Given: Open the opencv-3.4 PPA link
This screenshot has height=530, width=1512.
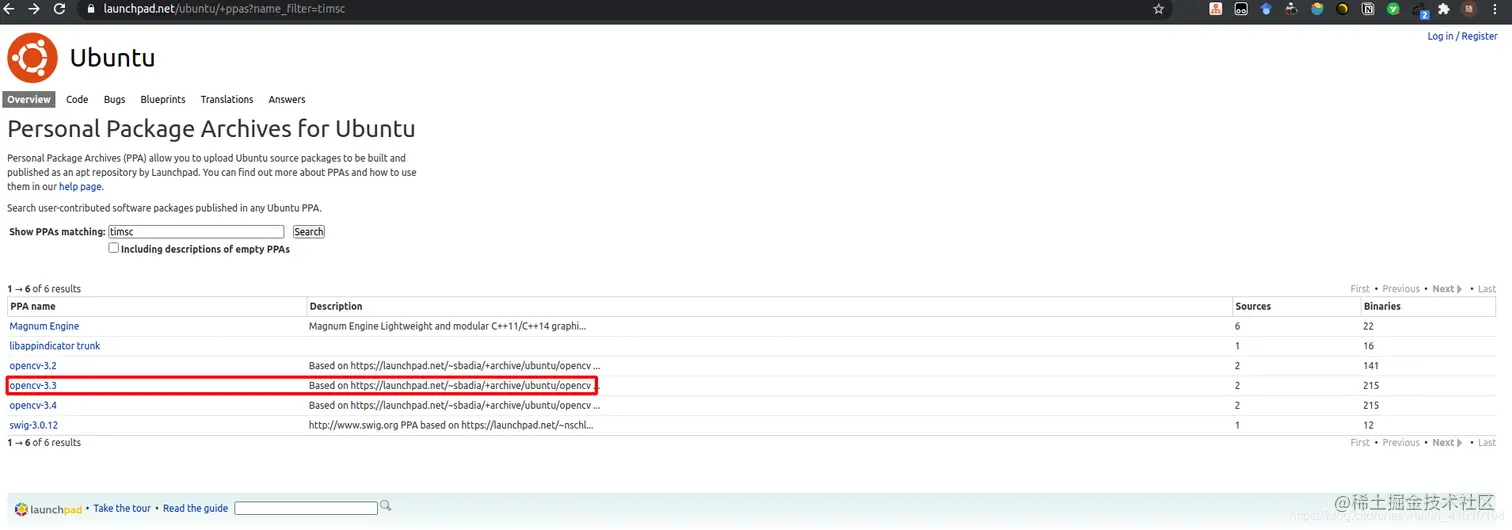Looking at the screenshot, I should click(33, 406).
